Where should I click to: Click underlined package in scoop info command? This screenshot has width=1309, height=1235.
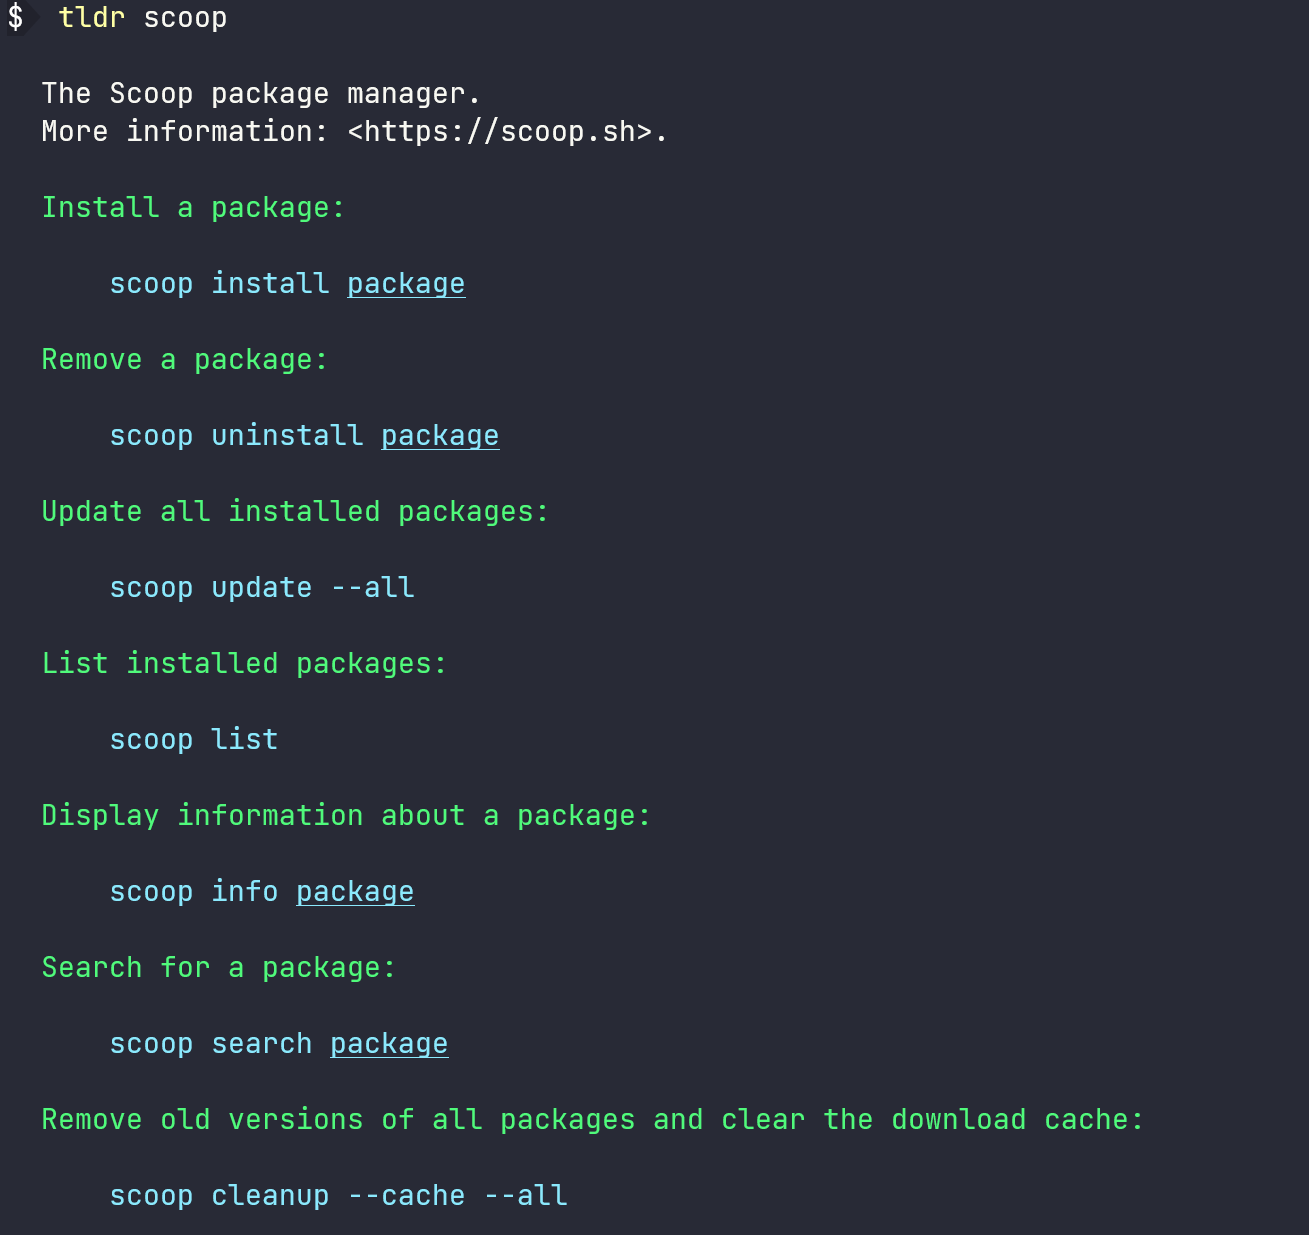(x=355, y=891)
